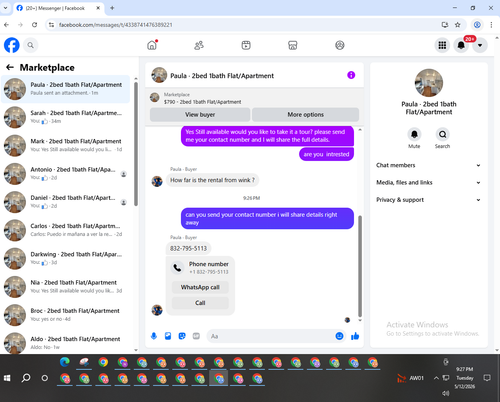Viewport: 500px width, 402px height.
Task: Bookmark this page with star icon
Action: click(x=458, y=25)
